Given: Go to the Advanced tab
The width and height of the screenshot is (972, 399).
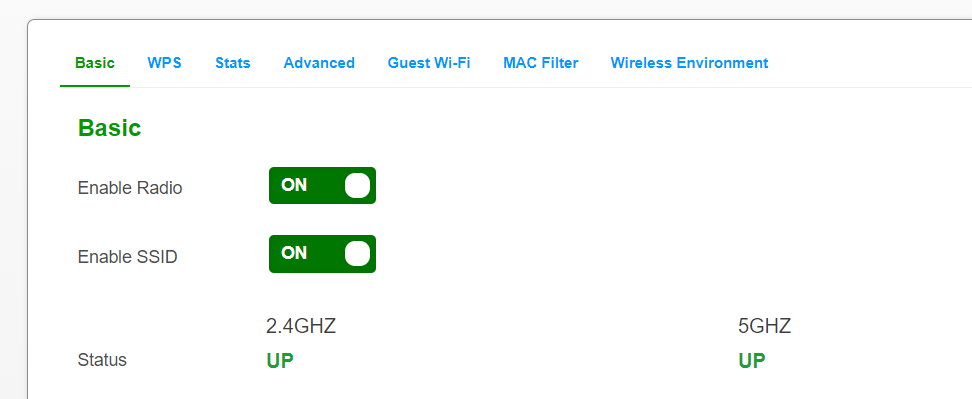Looking at the screenshot, I should pyautogui.click(x=319, y=63).
